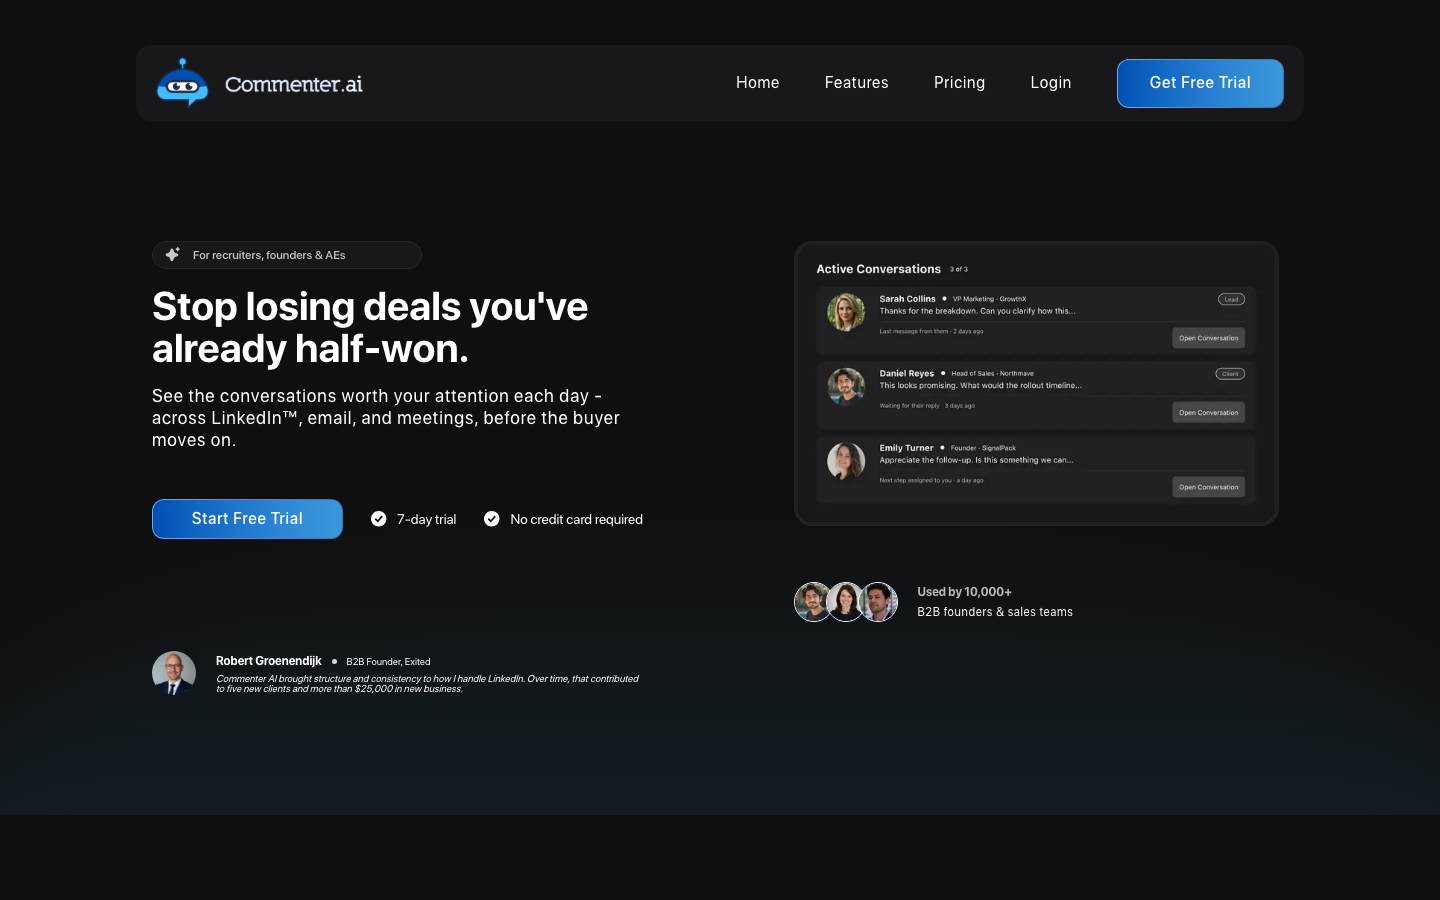Click Emily Turner's avatar photo

(x=846, y=461)
